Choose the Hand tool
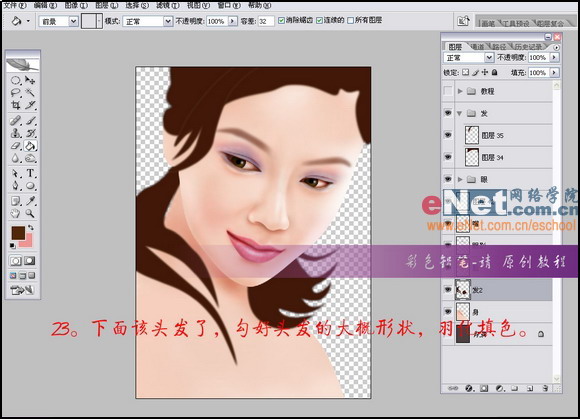Viewport: 580px width, 419px height. [x=16, y=213]
